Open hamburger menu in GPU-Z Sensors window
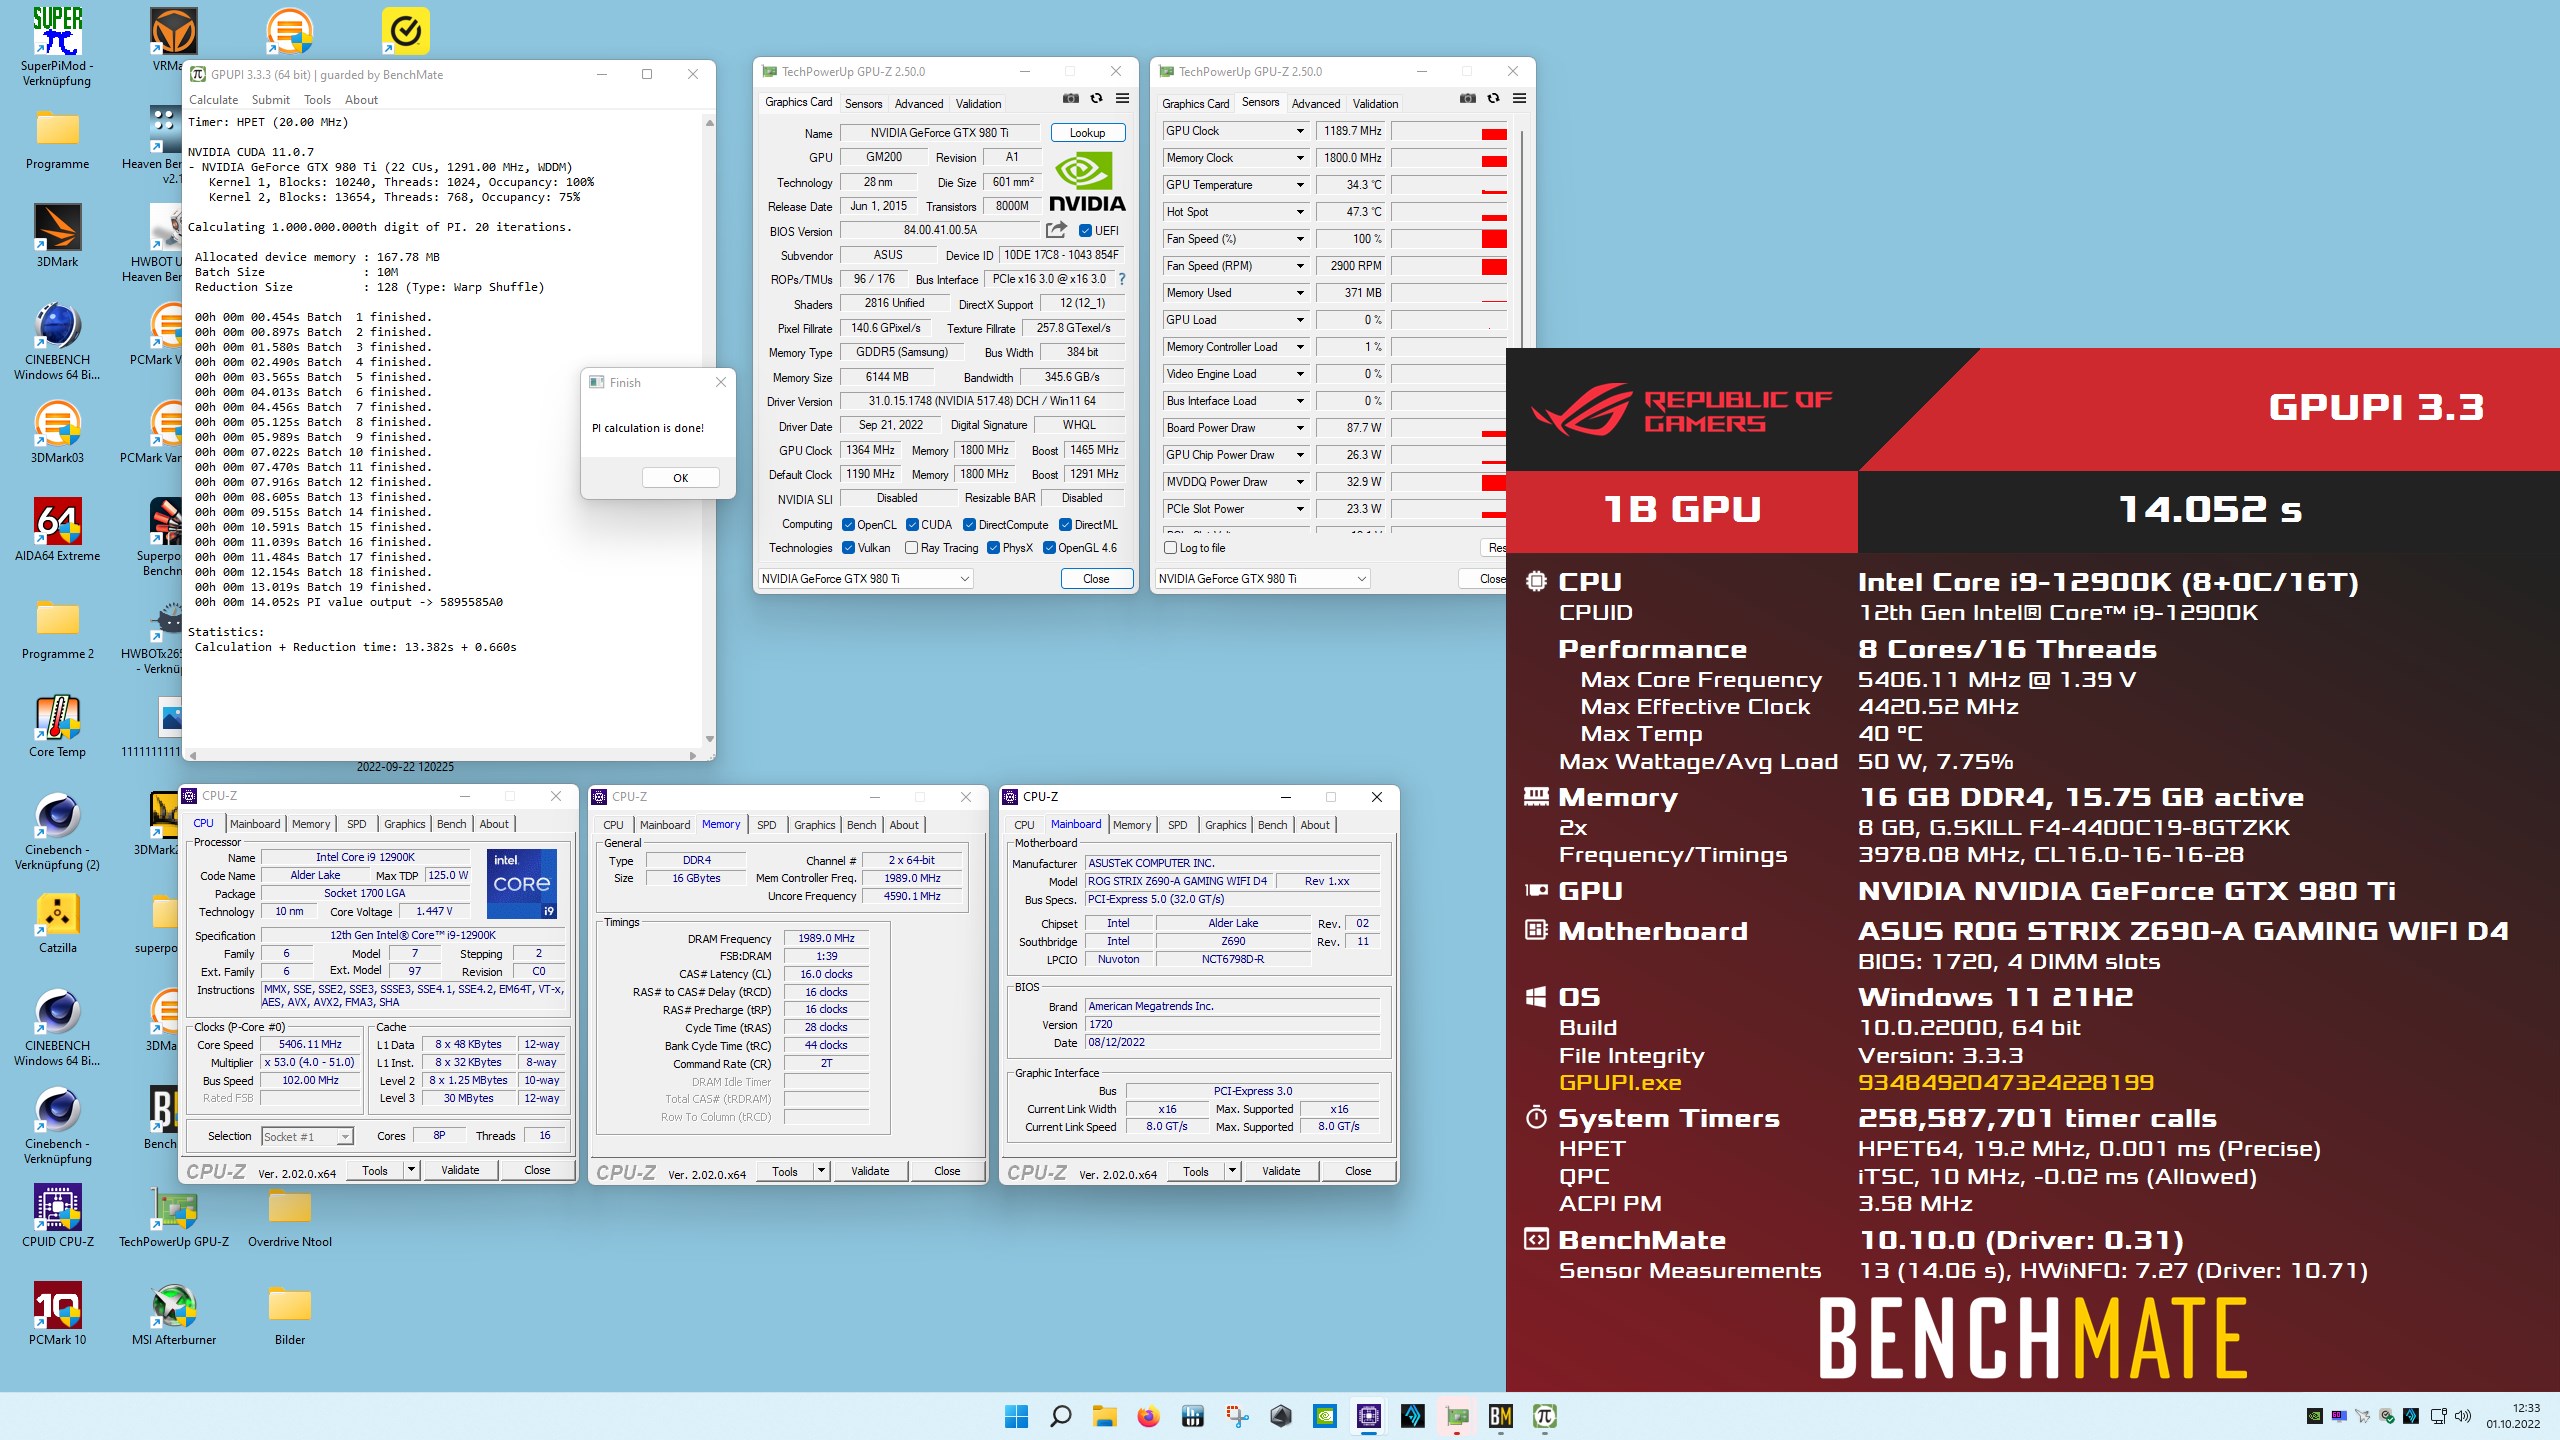The image size is (2560, 1440). pos(1519,99)
